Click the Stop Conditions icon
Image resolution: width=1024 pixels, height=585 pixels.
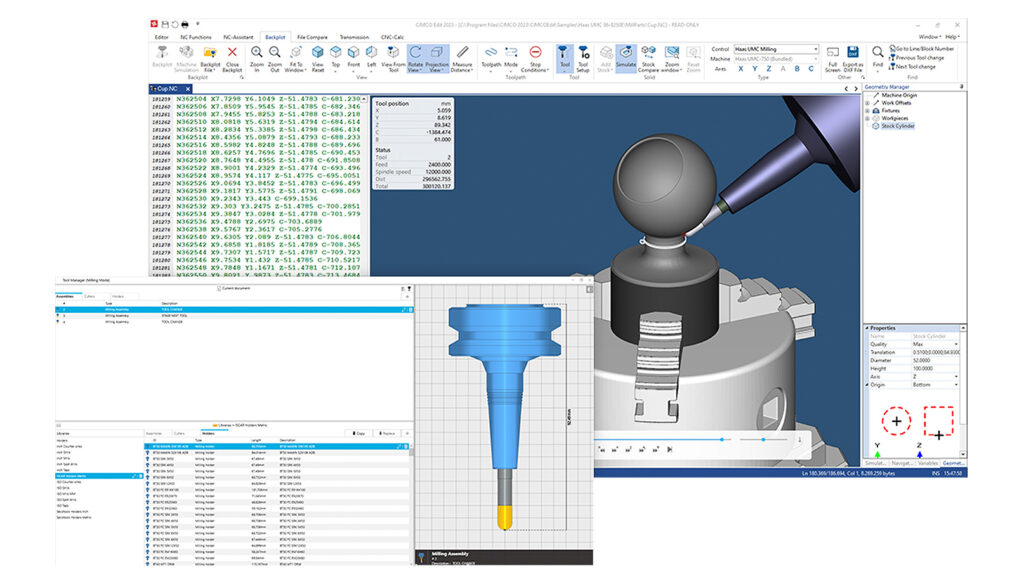point(535,54)
